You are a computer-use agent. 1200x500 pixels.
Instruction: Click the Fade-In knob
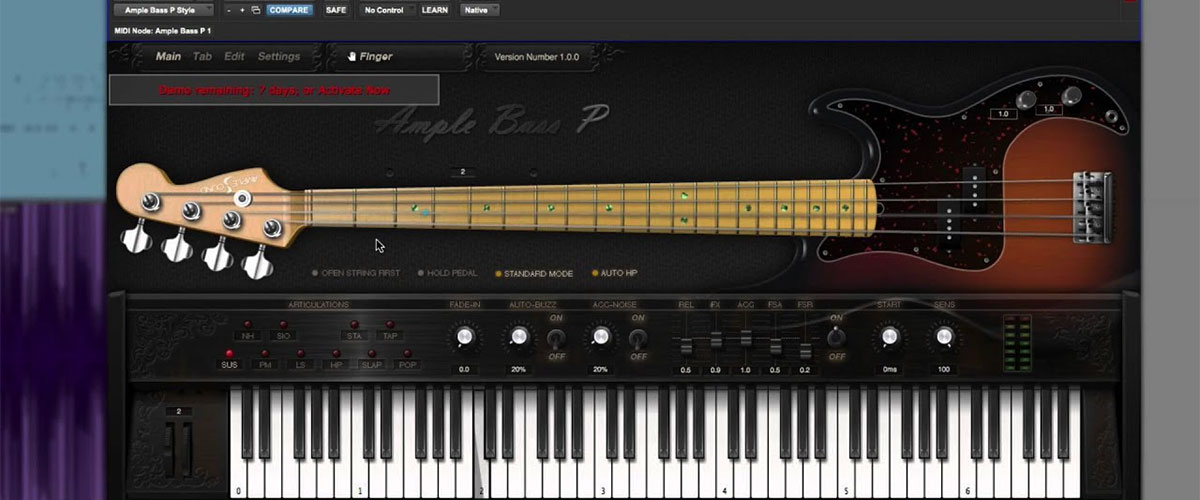[464, 338]
